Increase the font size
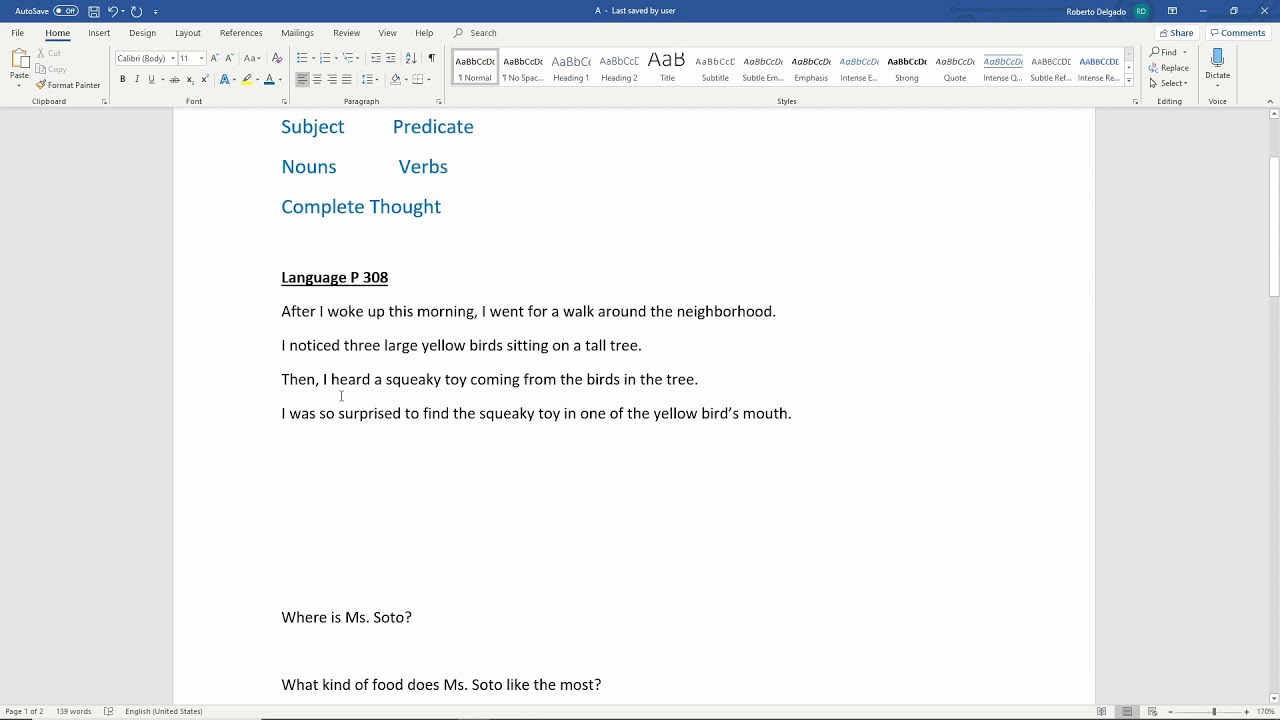Screen dimensions: 1280x720 pos(214,58)
